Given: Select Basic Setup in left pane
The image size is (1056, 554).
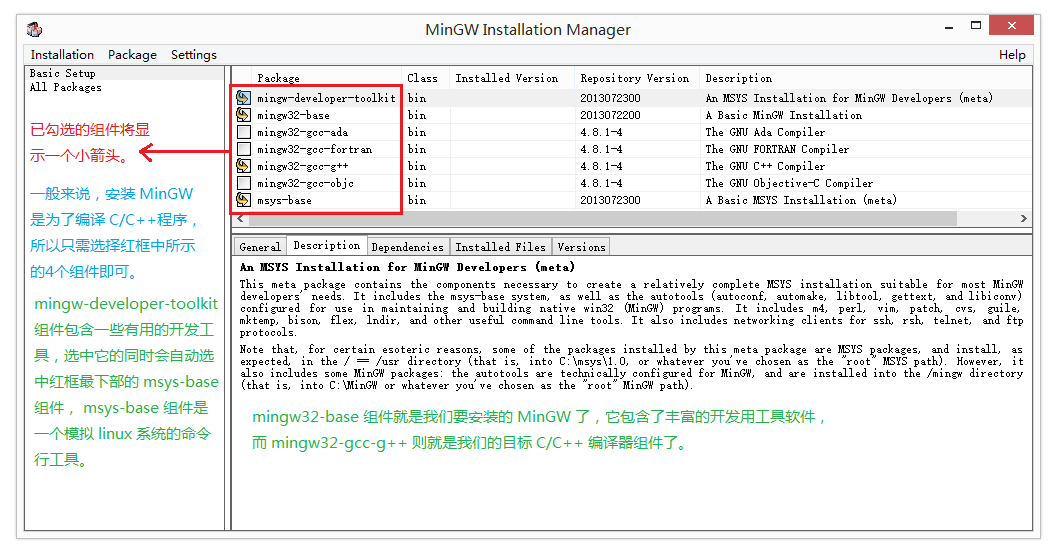Looking at the screenshot, I should pyautogui.click(x=63, y=73).
